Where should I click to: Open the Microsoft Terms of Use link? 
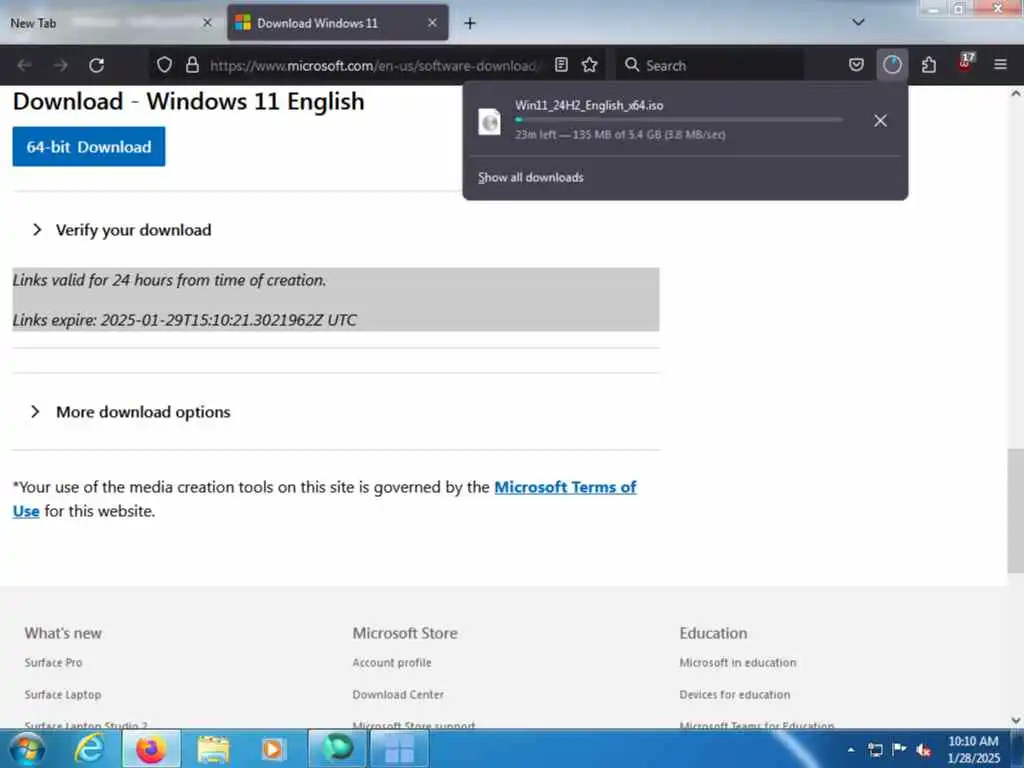[x=565, y=487]
